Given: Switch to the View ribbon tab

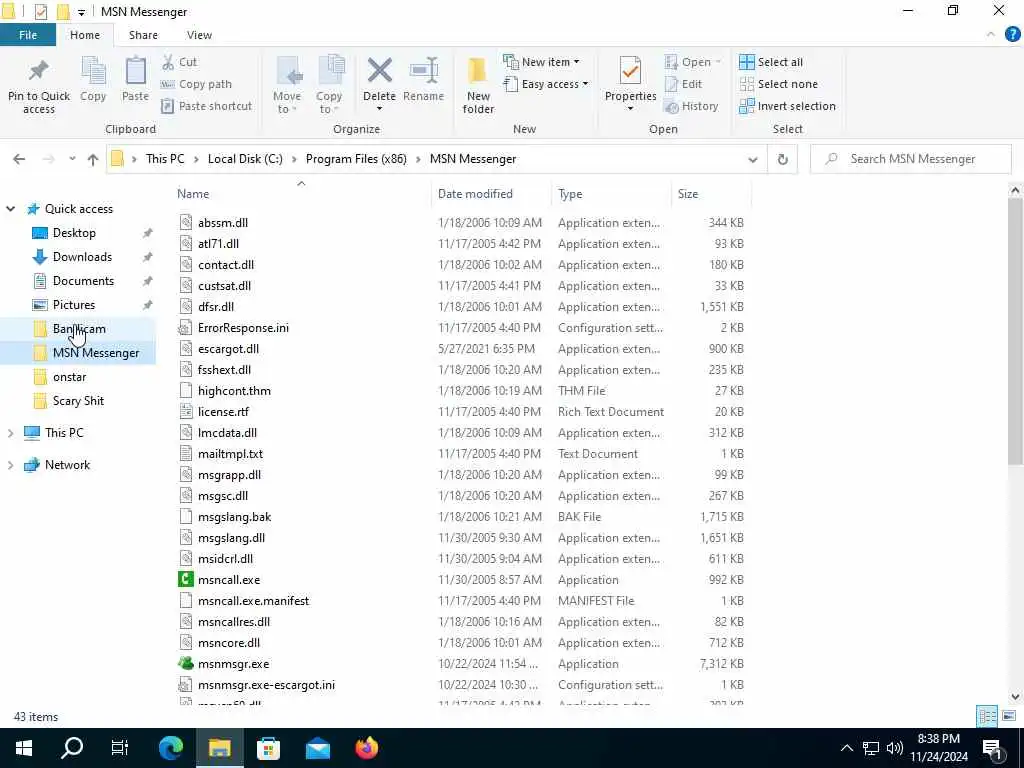Looking at the screenshot, I should coord(199,35).
